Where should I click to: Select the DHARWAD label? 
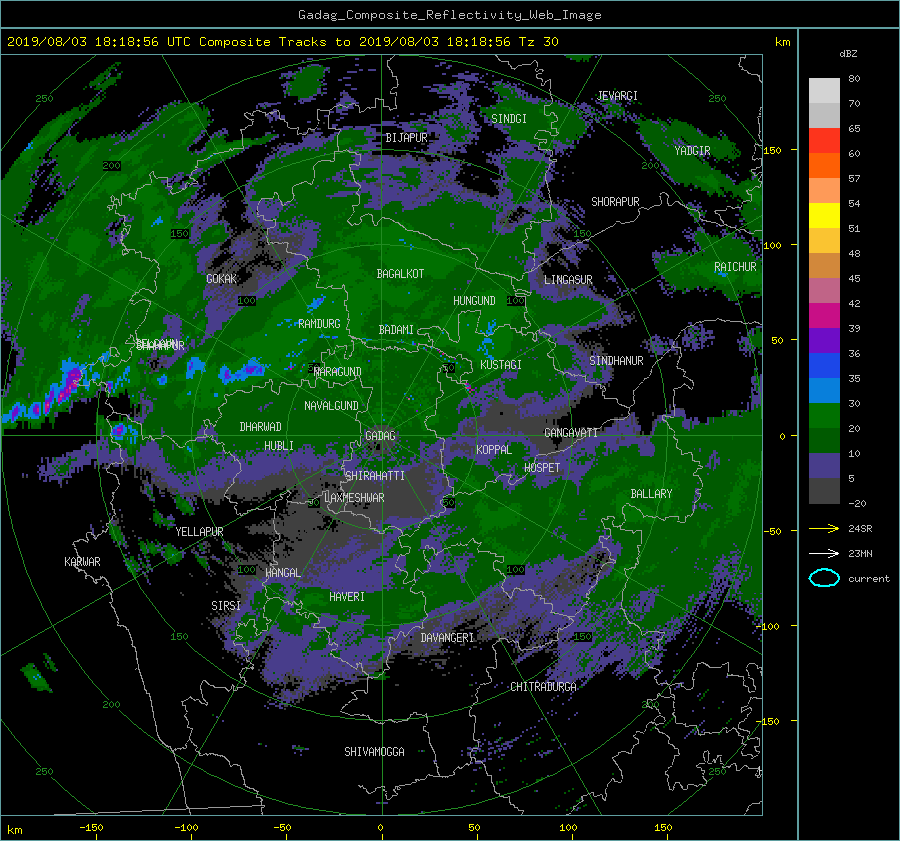tap(260, 427)
